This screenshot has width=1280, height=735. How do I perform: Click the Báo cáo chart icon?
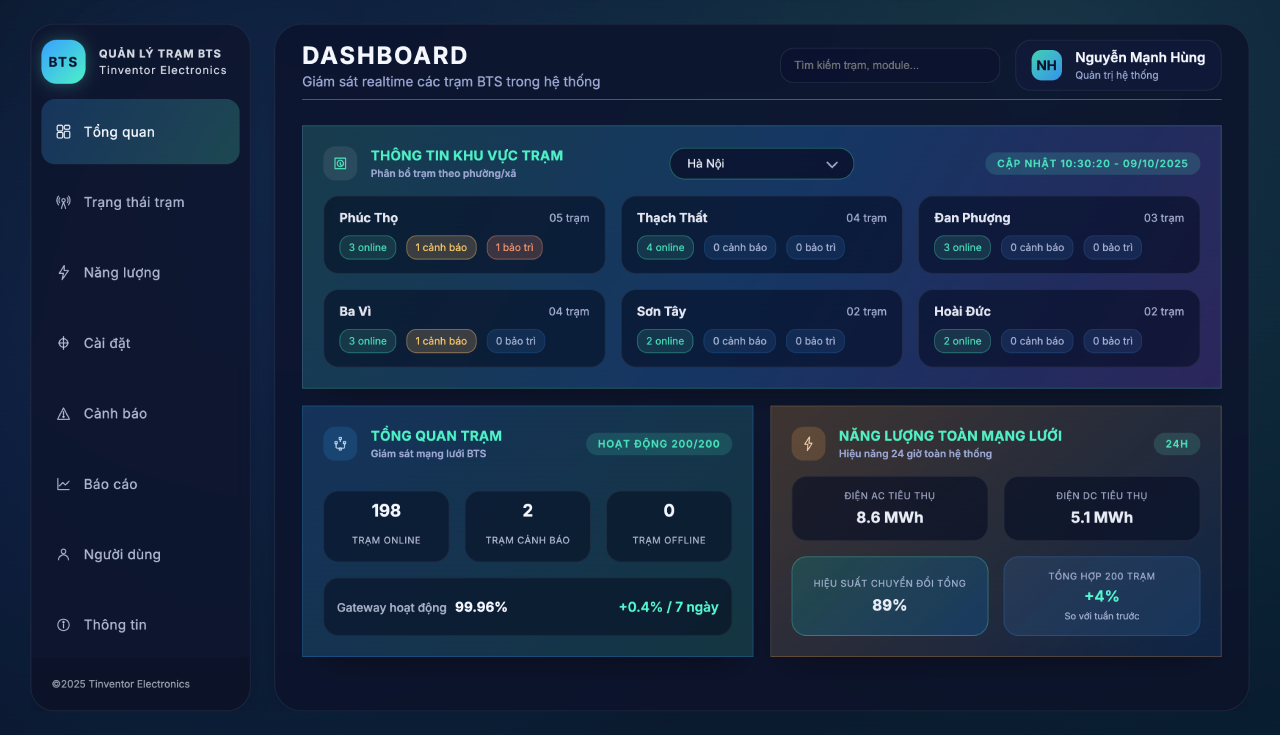64,484
